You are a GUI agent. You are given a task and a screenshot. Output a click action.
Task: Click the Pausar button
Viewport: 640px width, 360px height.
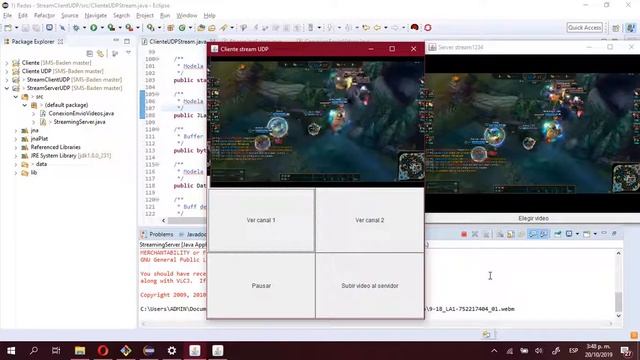pos(261,285)
